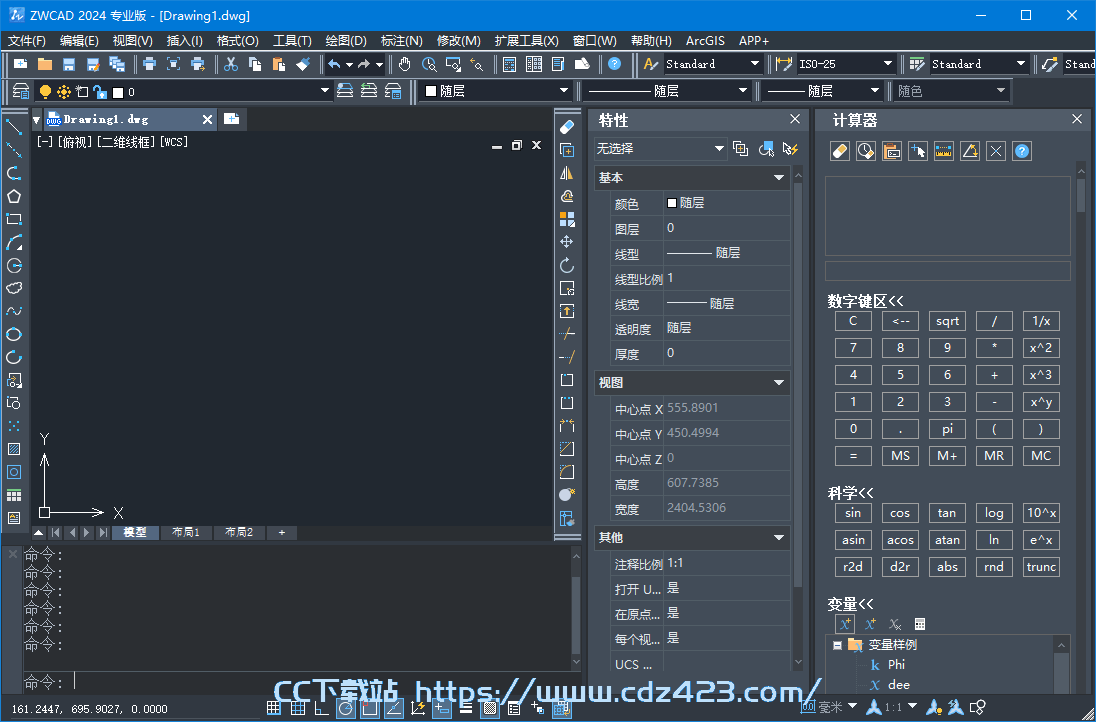Collapse the 基本 properties section
Screen dimensions: 1096x722
coord(778,178)
